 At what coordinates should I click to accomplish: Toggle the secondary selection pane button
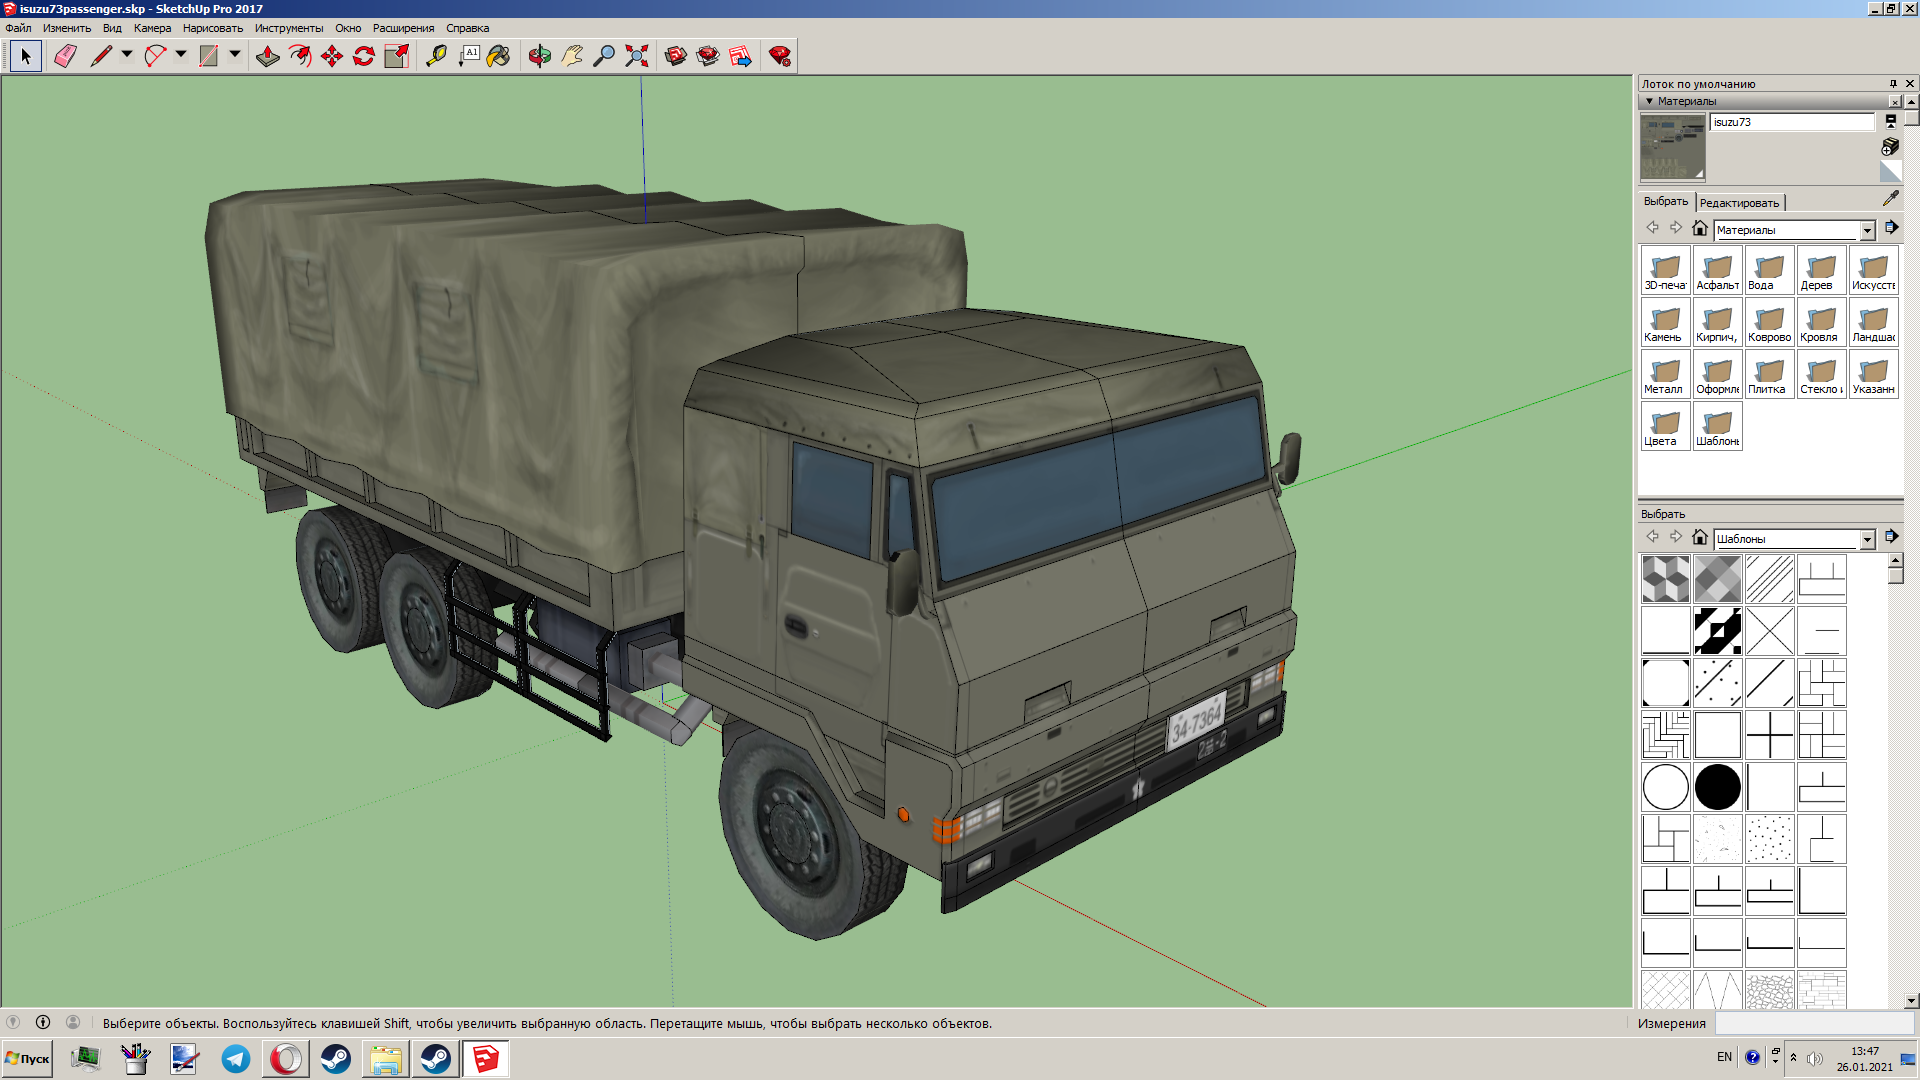(x=1890, y=121)
